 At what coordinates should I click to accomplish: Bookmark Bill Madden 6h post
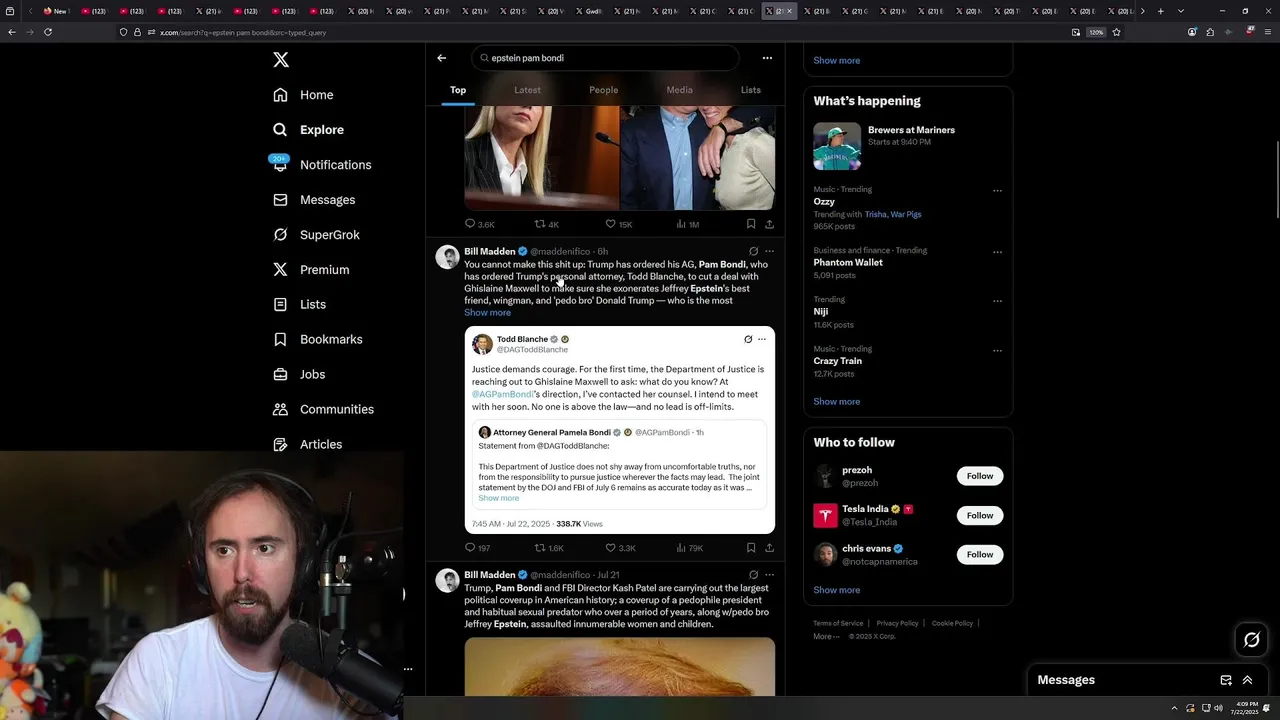(751, 548)
